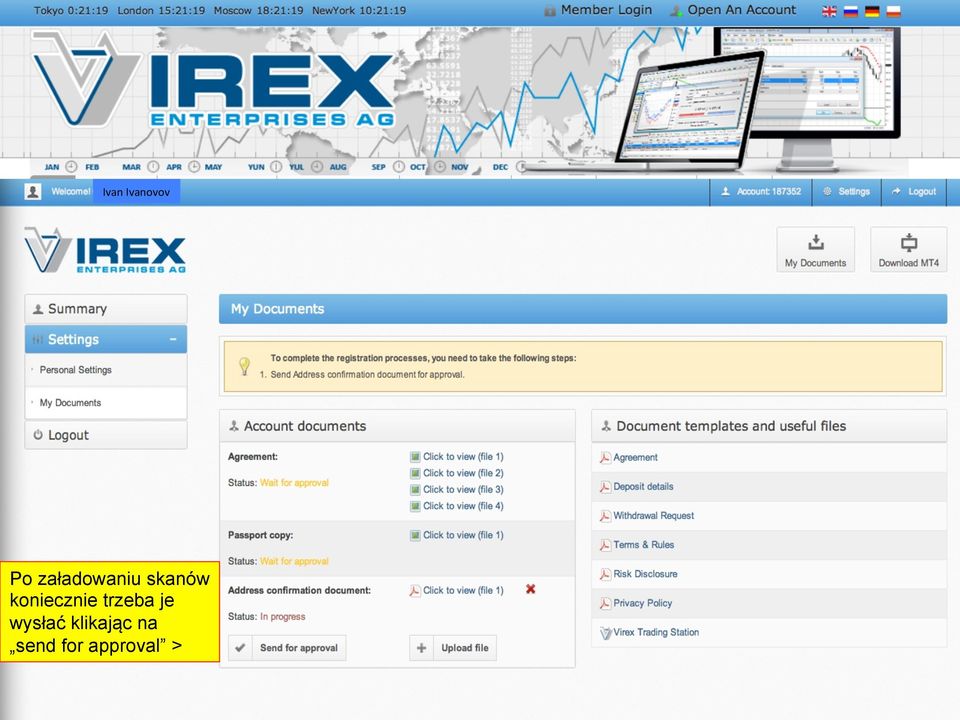Switch language using the Polish flag icon
960x720 pixels.
[893, 12]
